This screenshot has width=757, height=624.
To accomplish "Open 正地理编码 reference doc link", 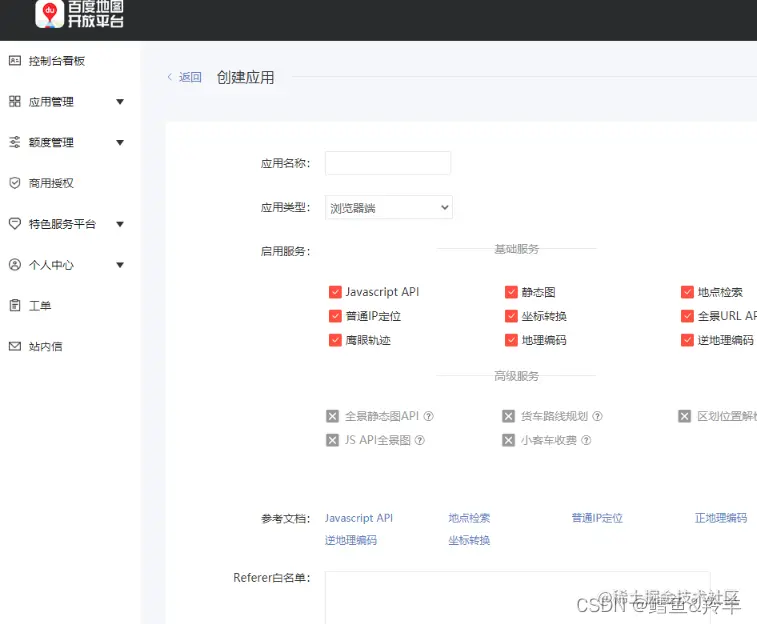I will [721, 518].
